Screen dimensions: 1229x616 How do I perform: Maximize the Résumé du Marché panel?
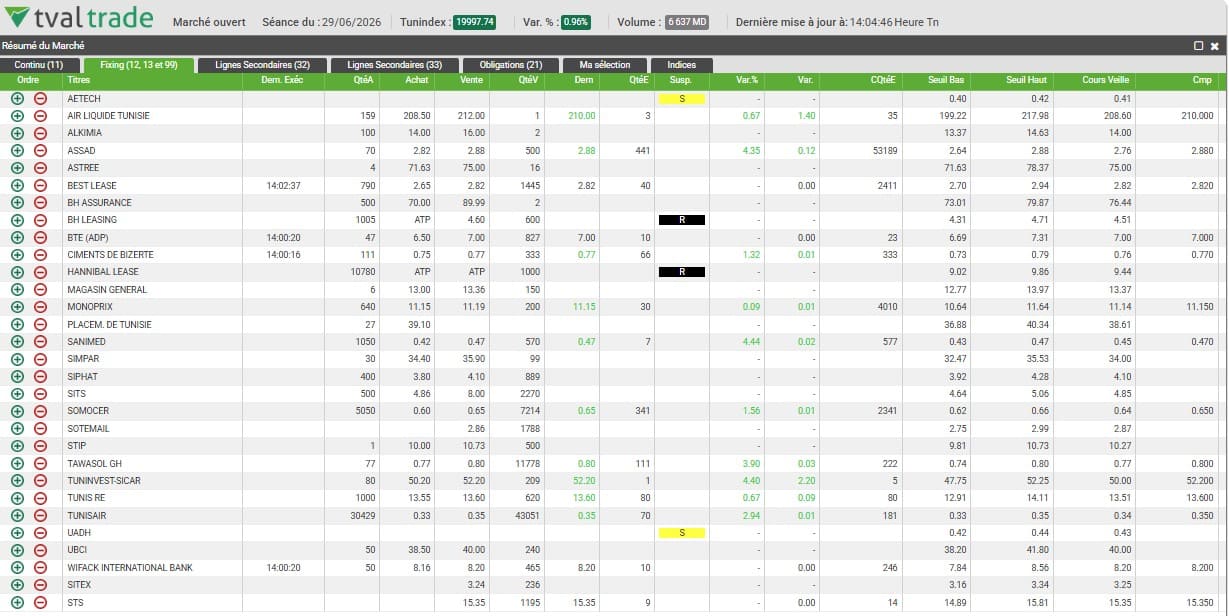pyautogui.click(x=1199, y=46)
